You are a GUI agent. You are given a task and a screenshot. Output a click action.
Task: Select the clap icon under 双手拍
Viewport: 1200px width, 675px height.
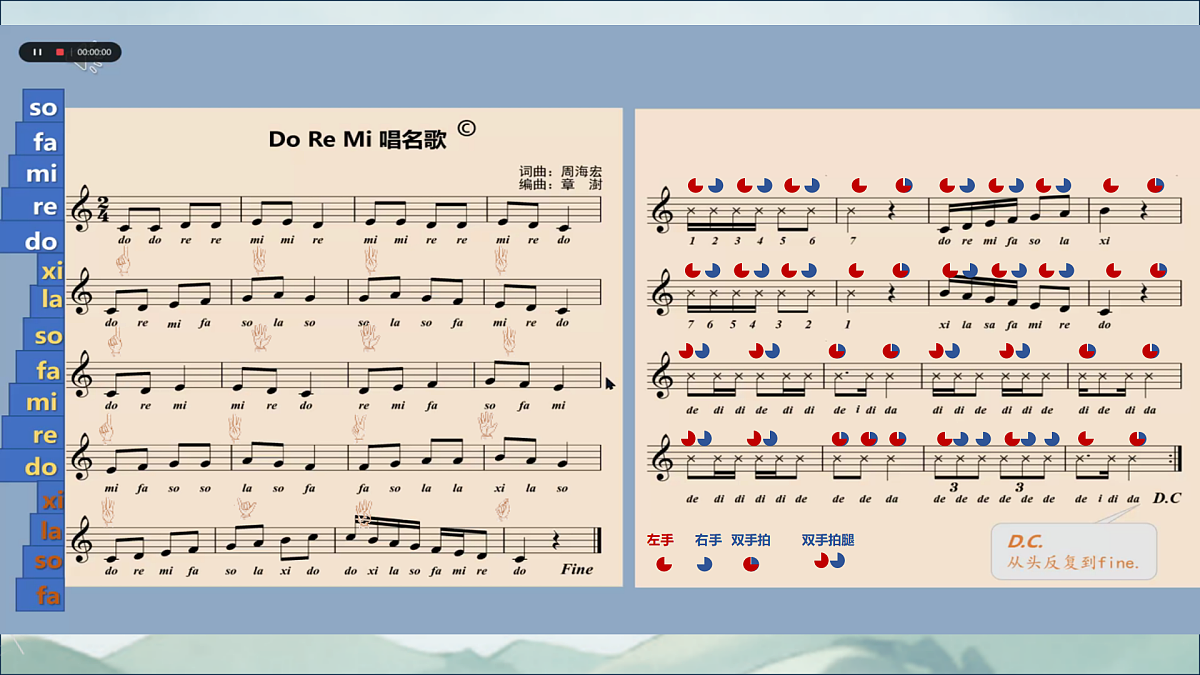point(751,564)
